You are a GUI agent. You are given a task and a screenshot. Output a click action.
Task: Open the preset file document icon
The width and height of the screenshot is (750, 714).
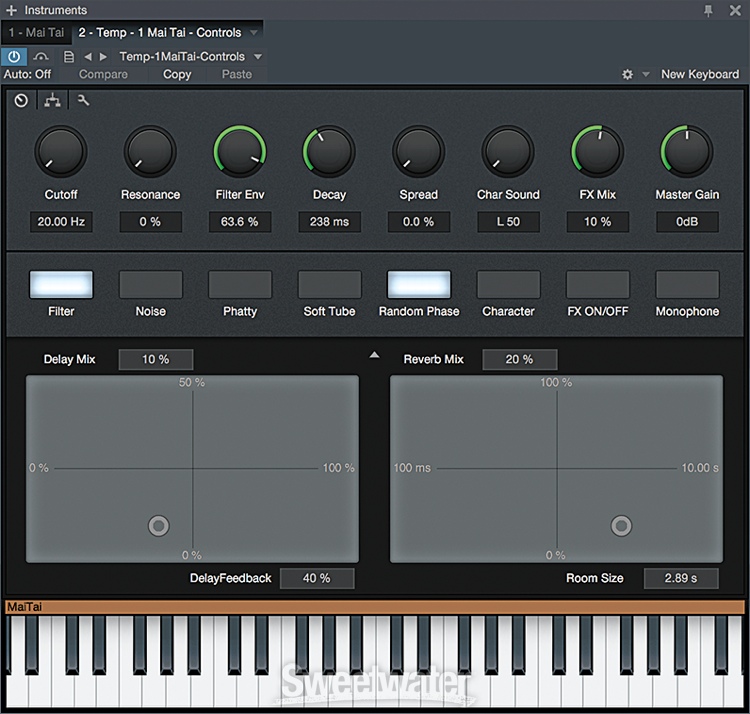[x=69, y=57]
